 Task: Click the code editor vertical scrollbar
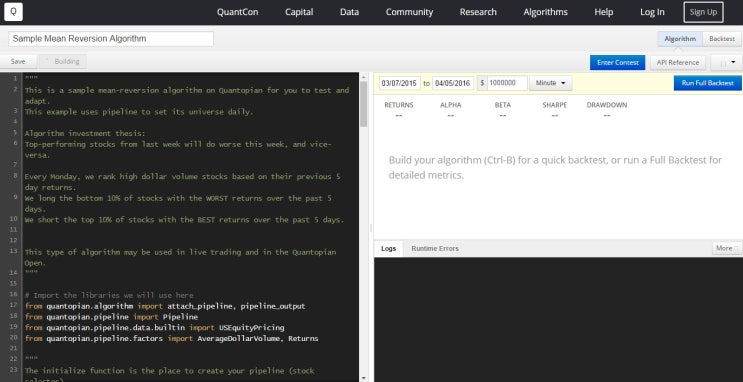[363, 227]
